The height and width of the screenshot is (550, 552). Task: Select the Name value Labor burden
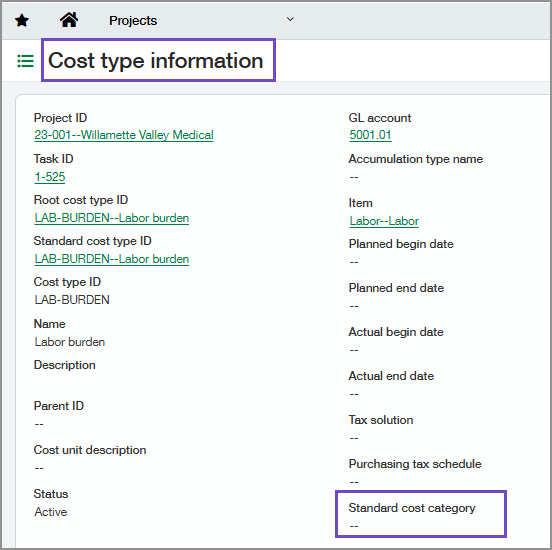pos(70,342)
